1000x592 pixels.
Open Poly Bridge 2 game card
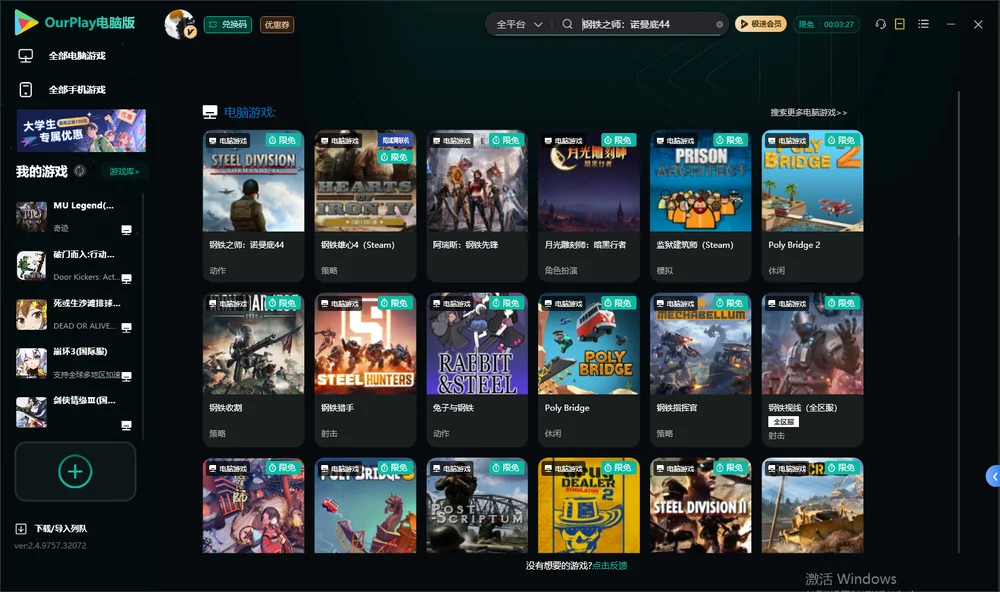click(x=812, y=206)
